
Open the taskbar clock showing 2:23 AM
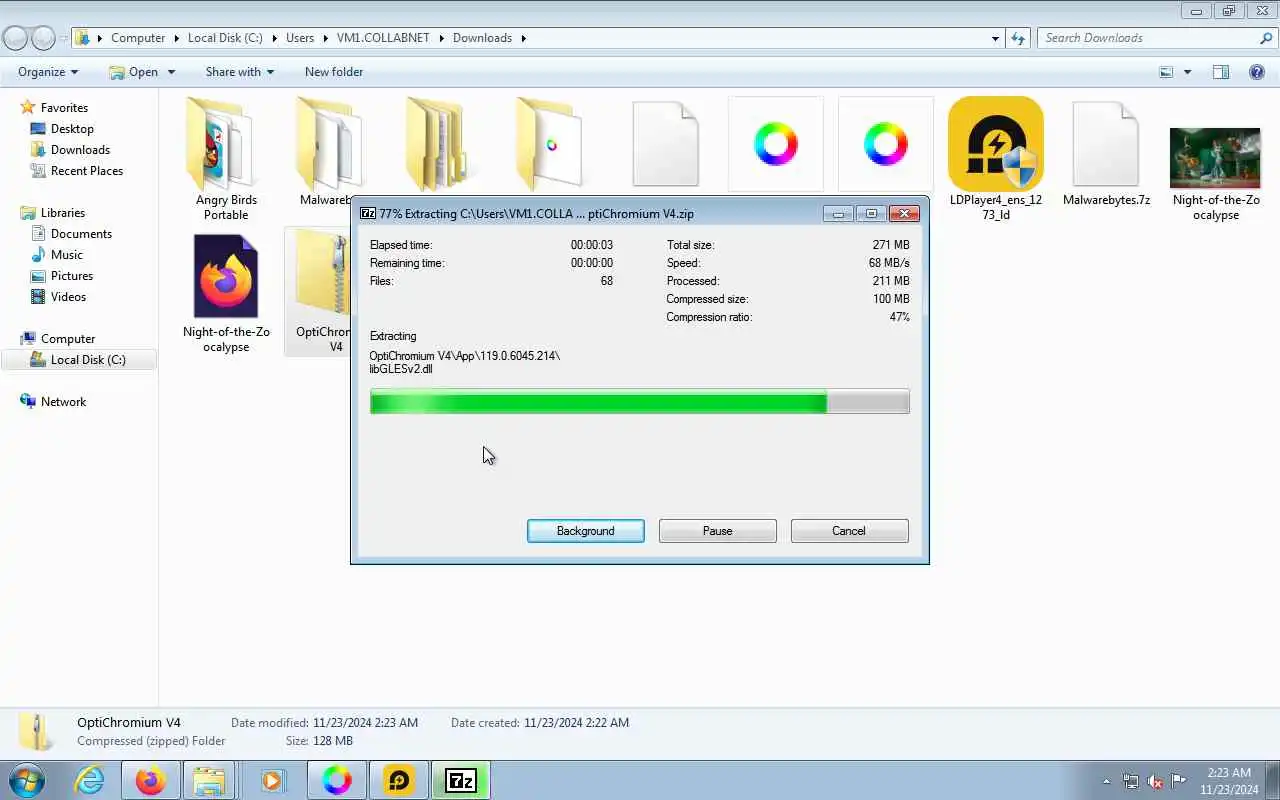point(1229,781)
